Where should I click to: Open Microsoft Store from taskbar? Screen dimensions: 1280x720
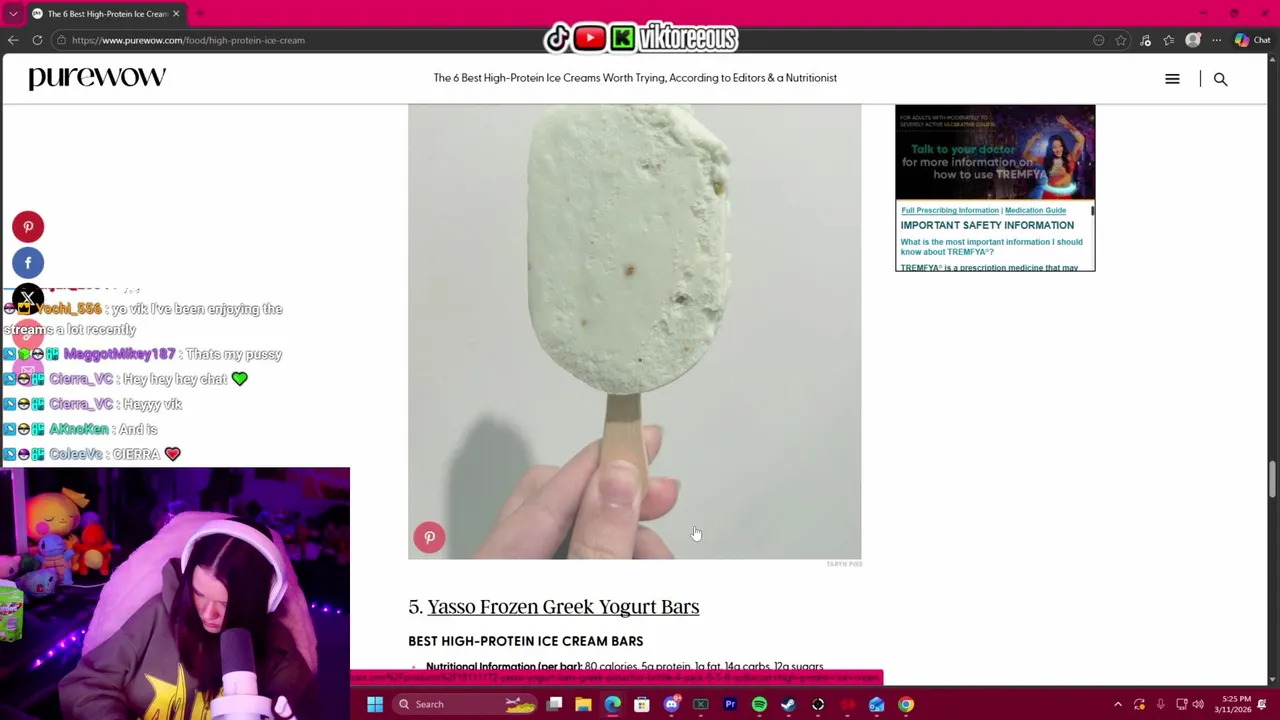click(x=642, y=705)
